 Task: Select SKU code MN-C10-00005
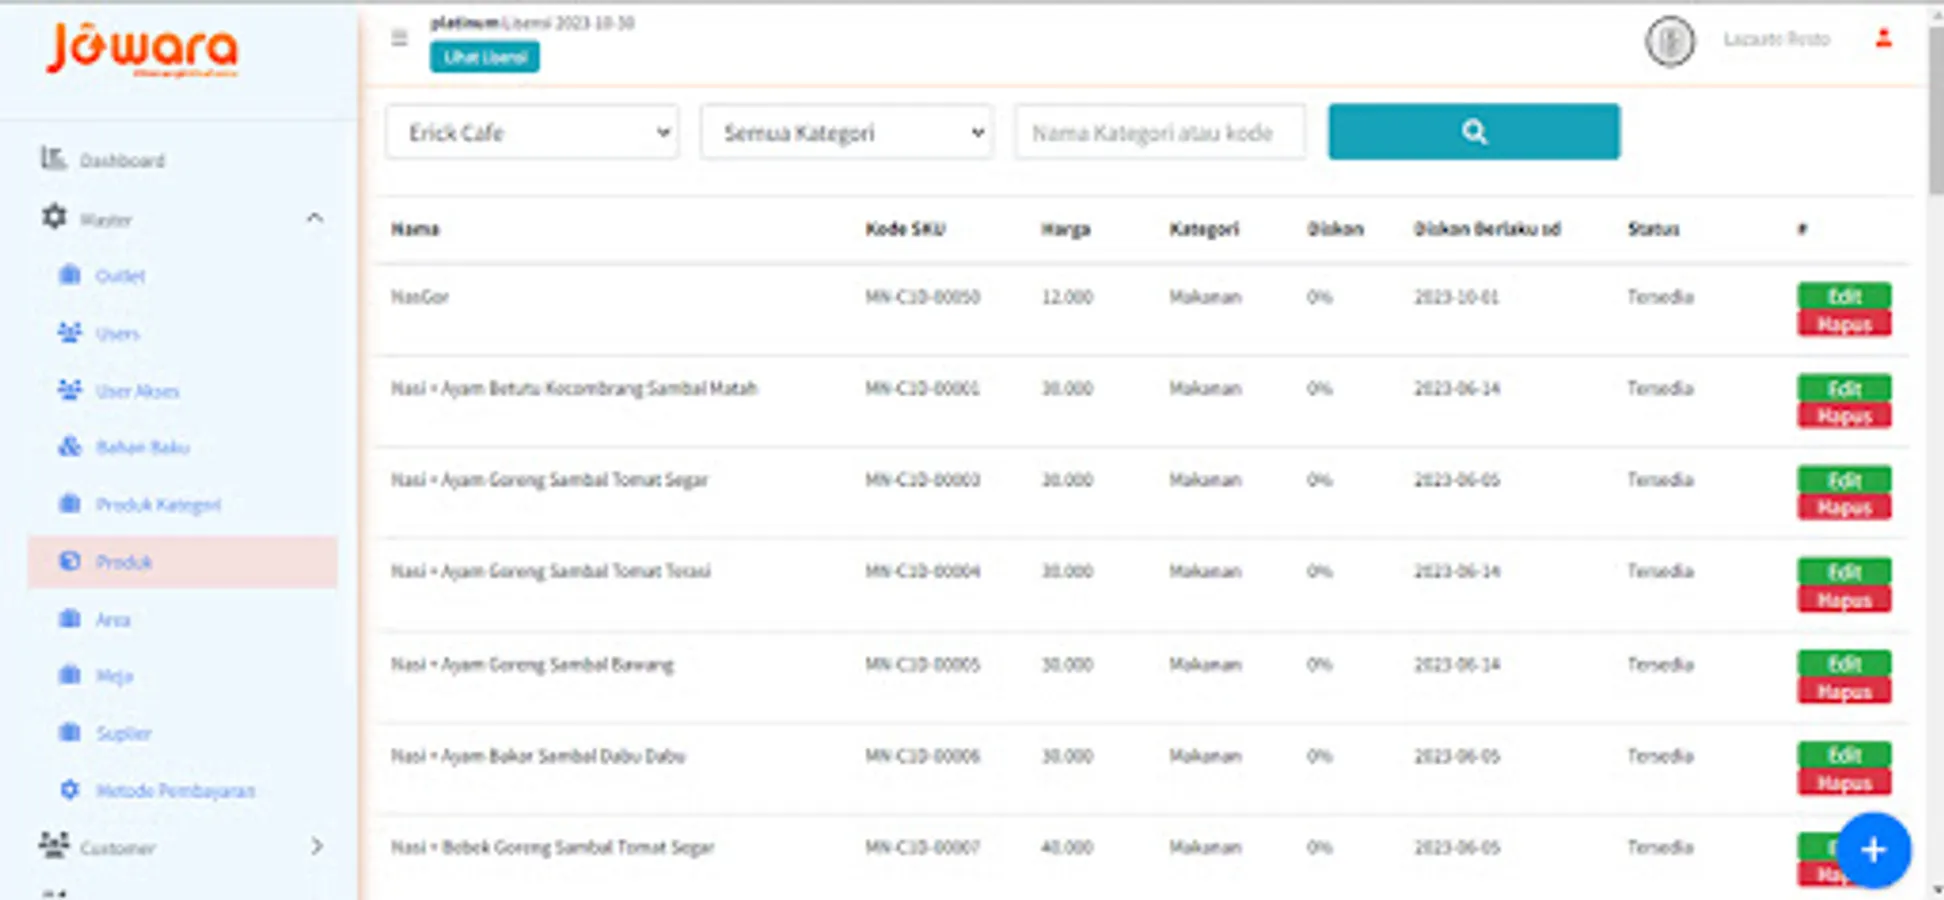pos(922,664)
